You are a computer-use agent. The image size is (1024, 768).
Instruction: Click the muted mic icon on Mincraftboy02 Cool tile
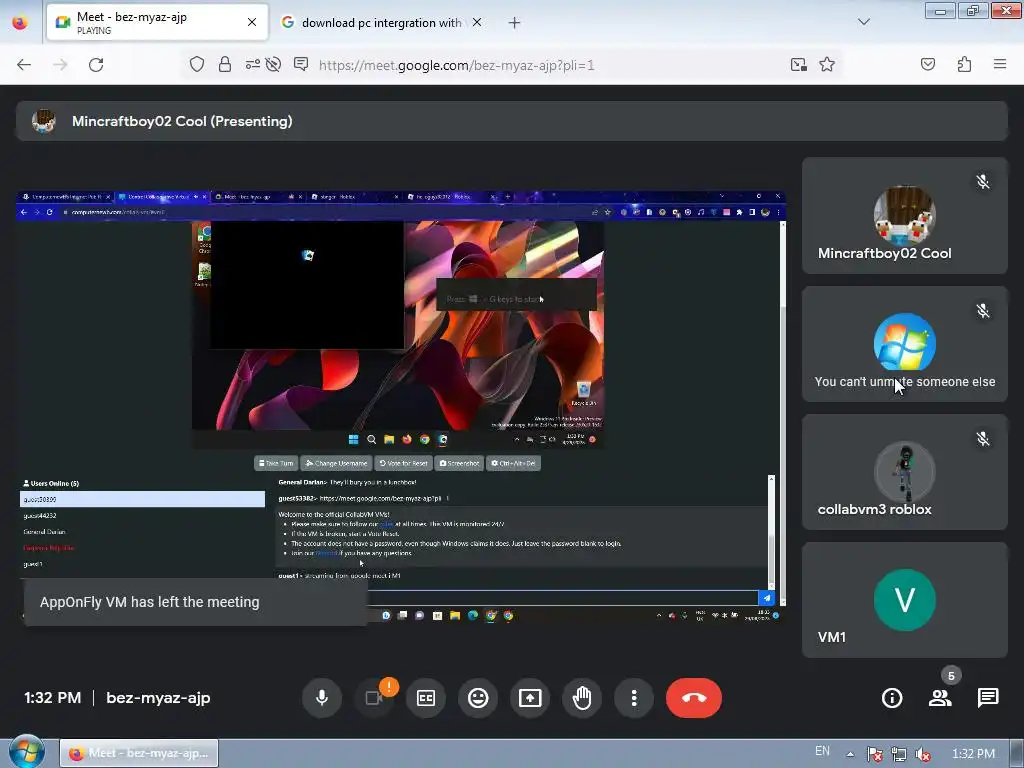tap(983, 182)
